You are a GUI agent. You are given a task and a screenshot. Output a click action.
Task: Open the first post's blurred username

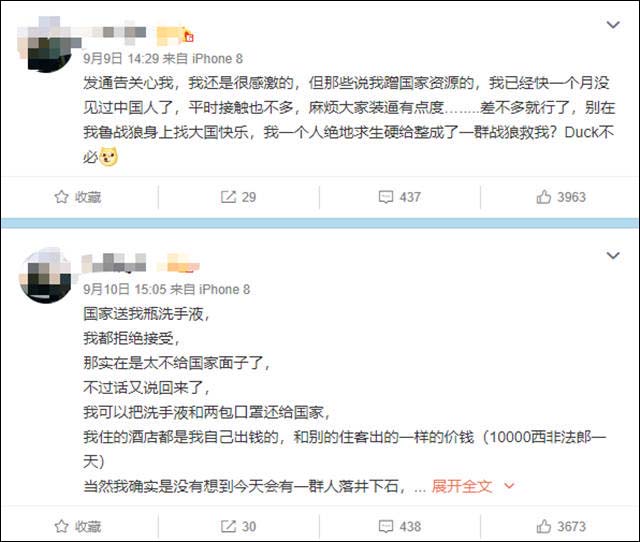(114, 33)
